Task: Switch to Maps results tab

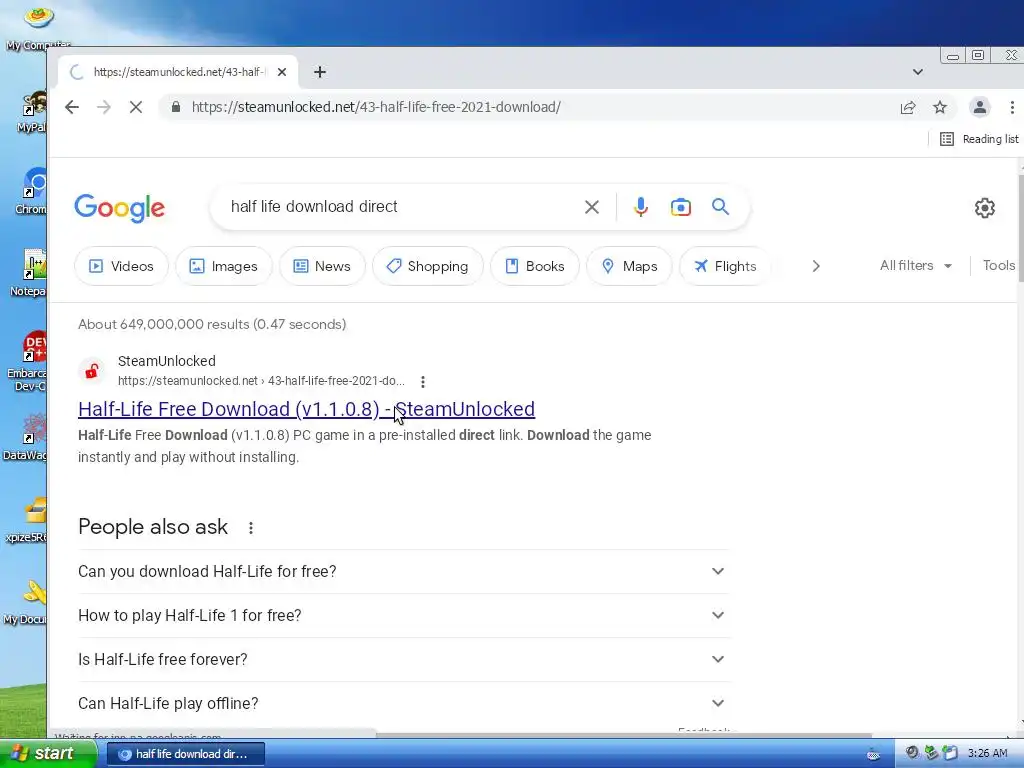Action: (630, 266)
